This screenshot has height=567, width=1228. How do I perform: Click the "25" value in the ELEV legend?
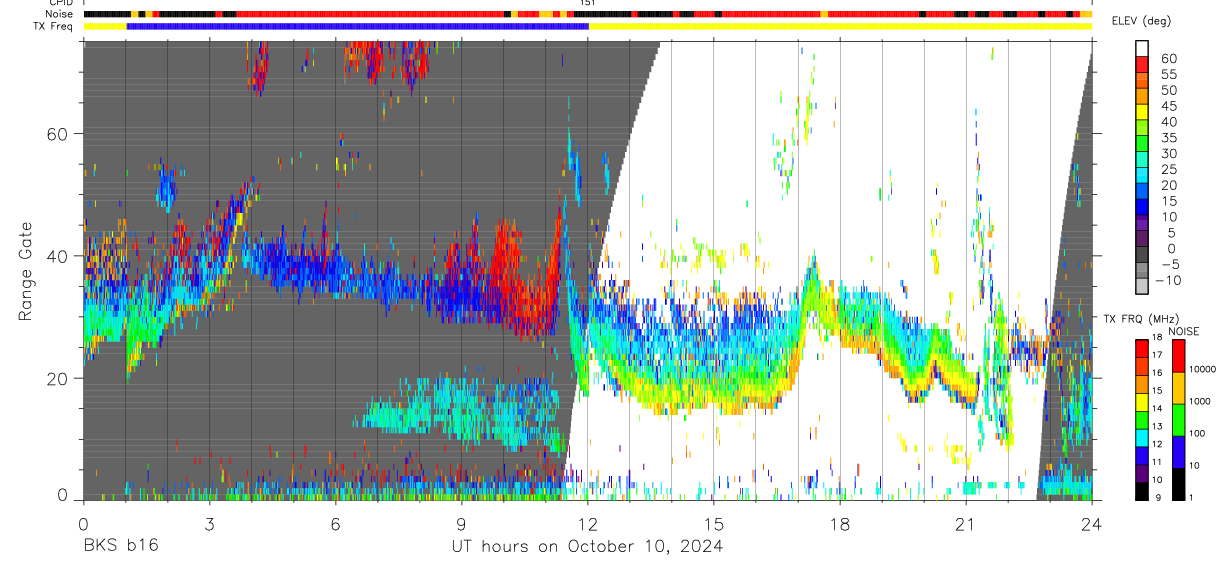pos(1168,169)
